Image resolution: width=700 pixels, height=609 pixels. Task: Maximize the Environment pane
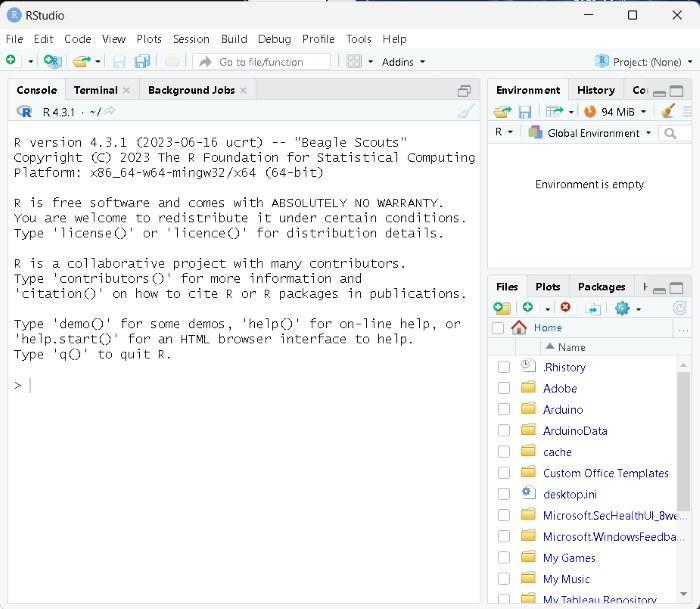tap(677, 91)
